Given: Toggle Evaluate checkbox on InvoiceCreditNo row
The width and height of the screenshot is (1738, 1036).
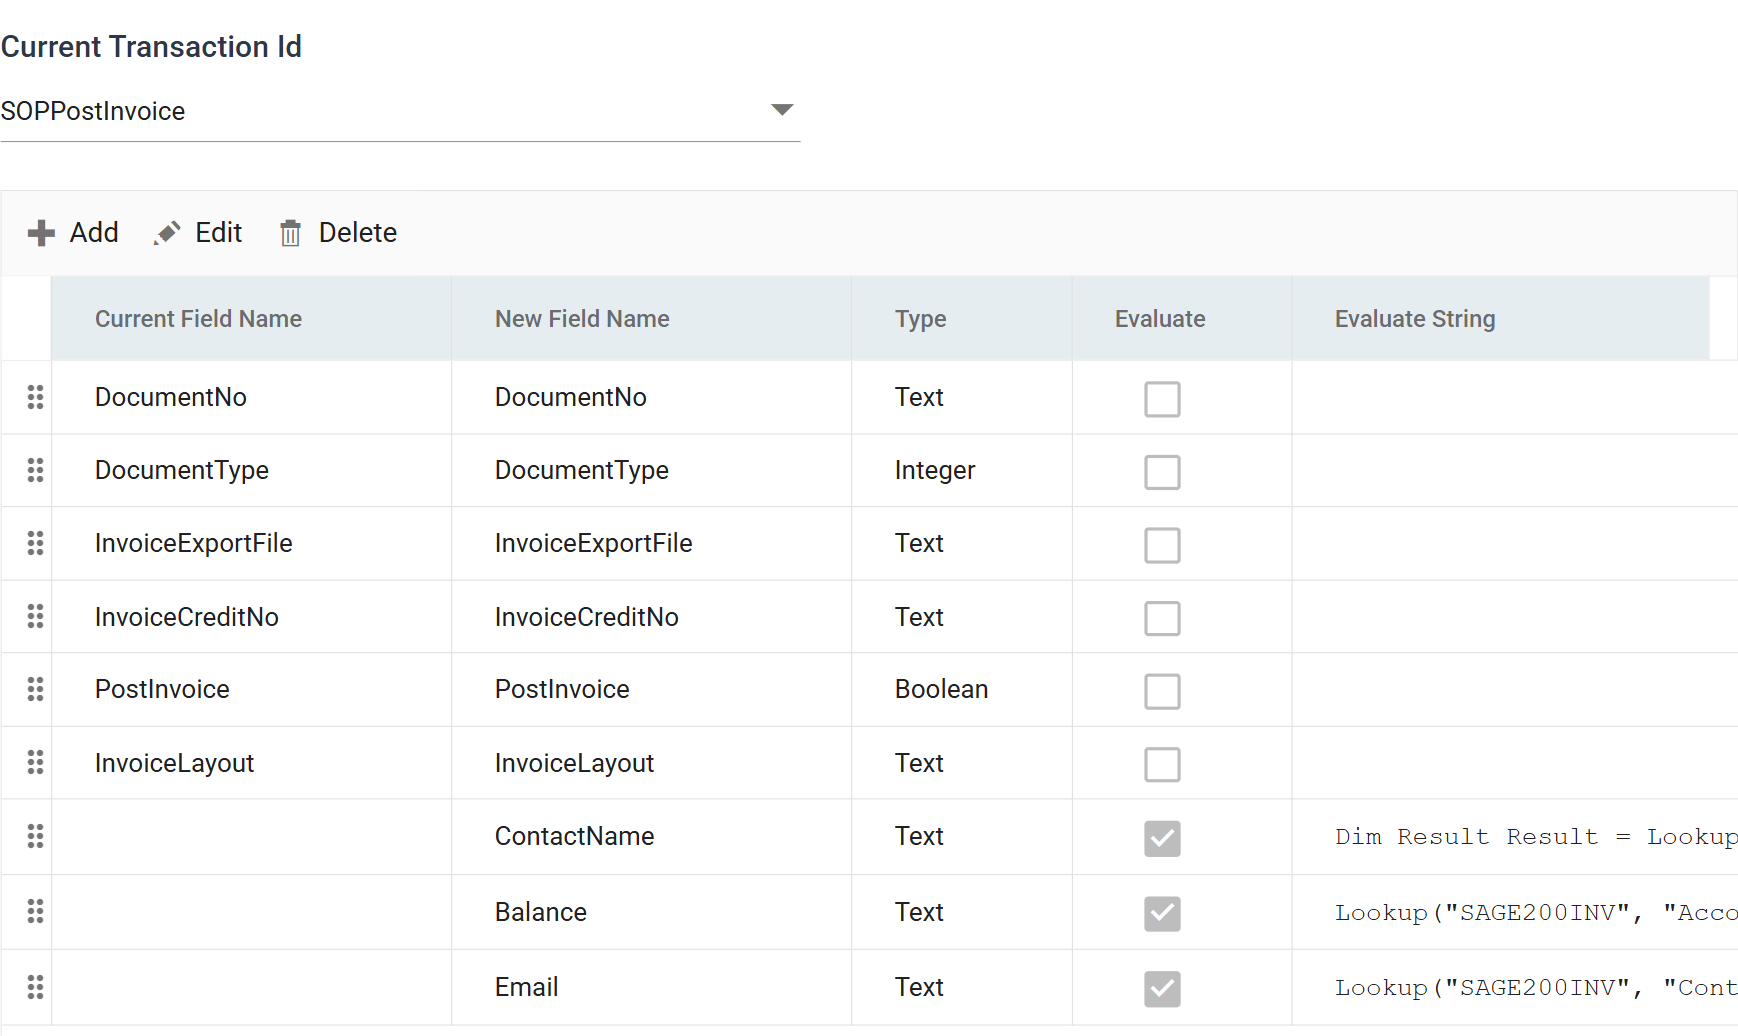Looking at the screenshot, I should 1162,618.
